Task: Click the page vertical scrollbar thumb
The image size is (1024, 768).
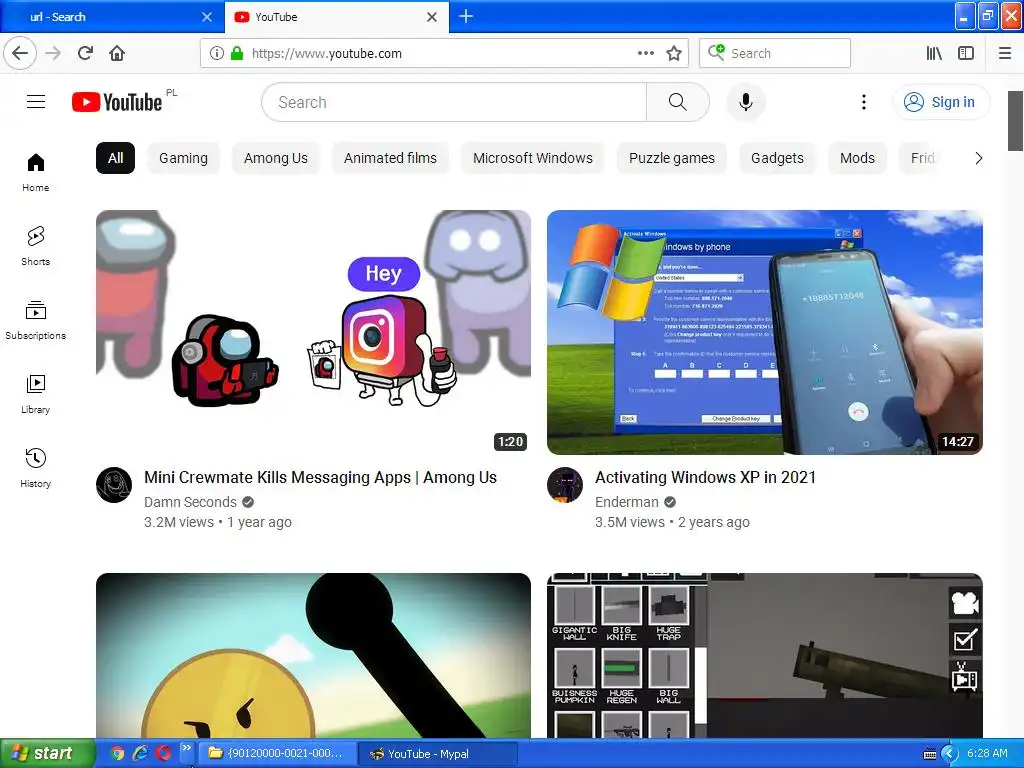Action: [1016, 121]
